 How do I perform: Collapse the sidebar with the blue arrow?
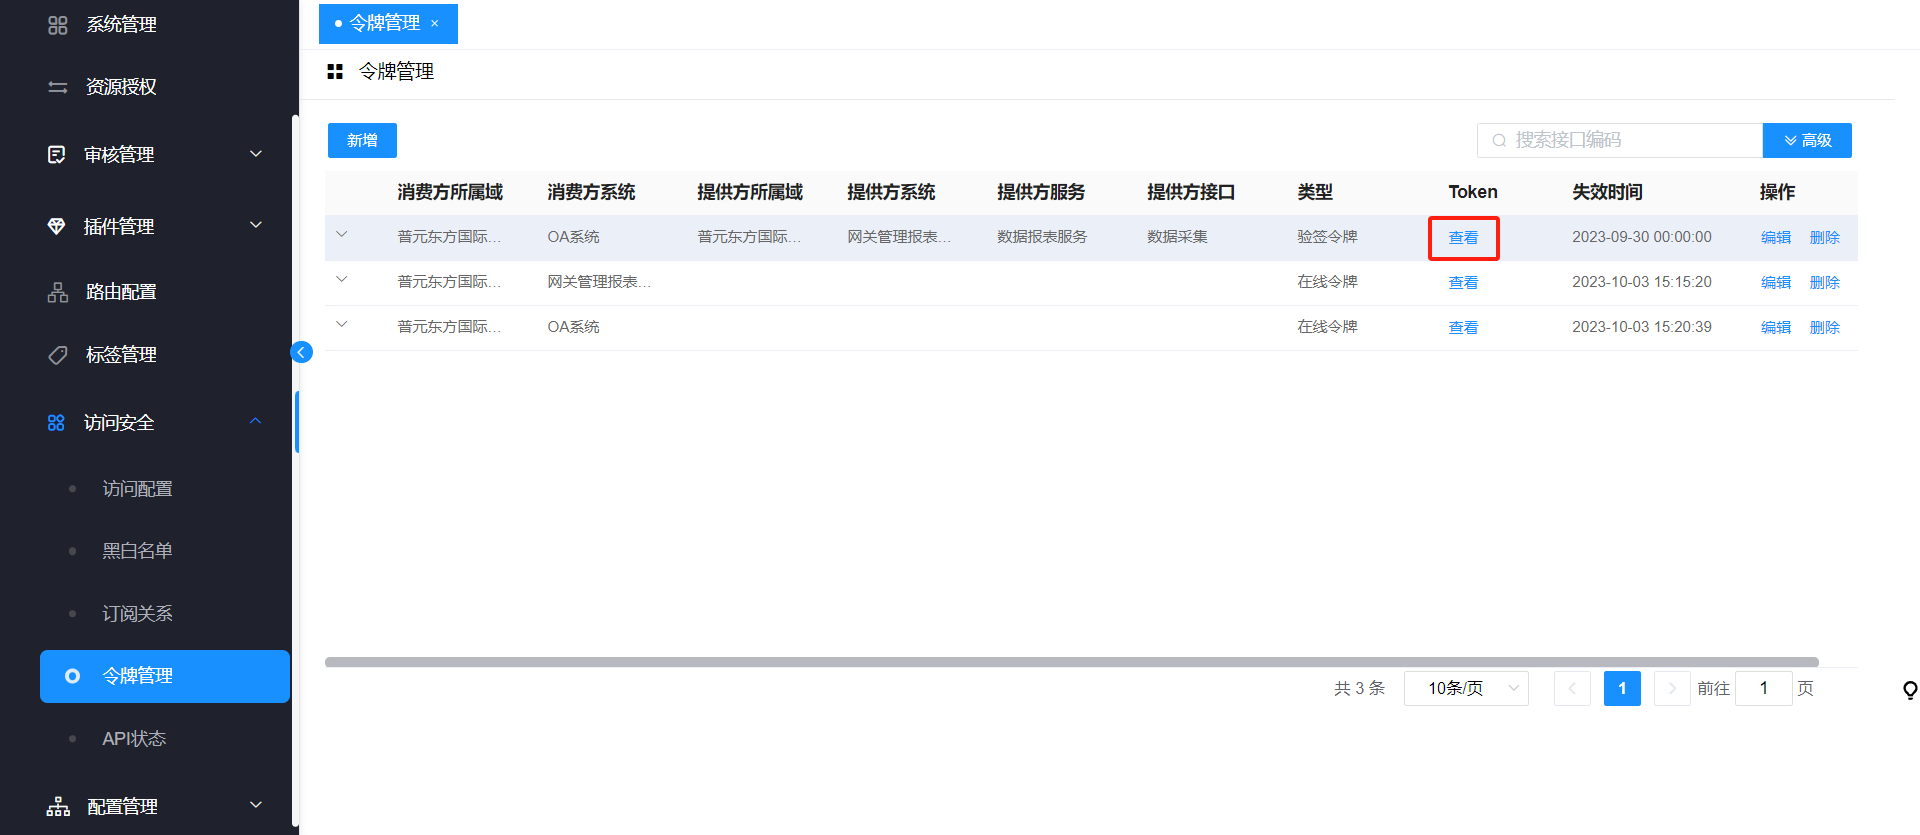tap(301, 352)
